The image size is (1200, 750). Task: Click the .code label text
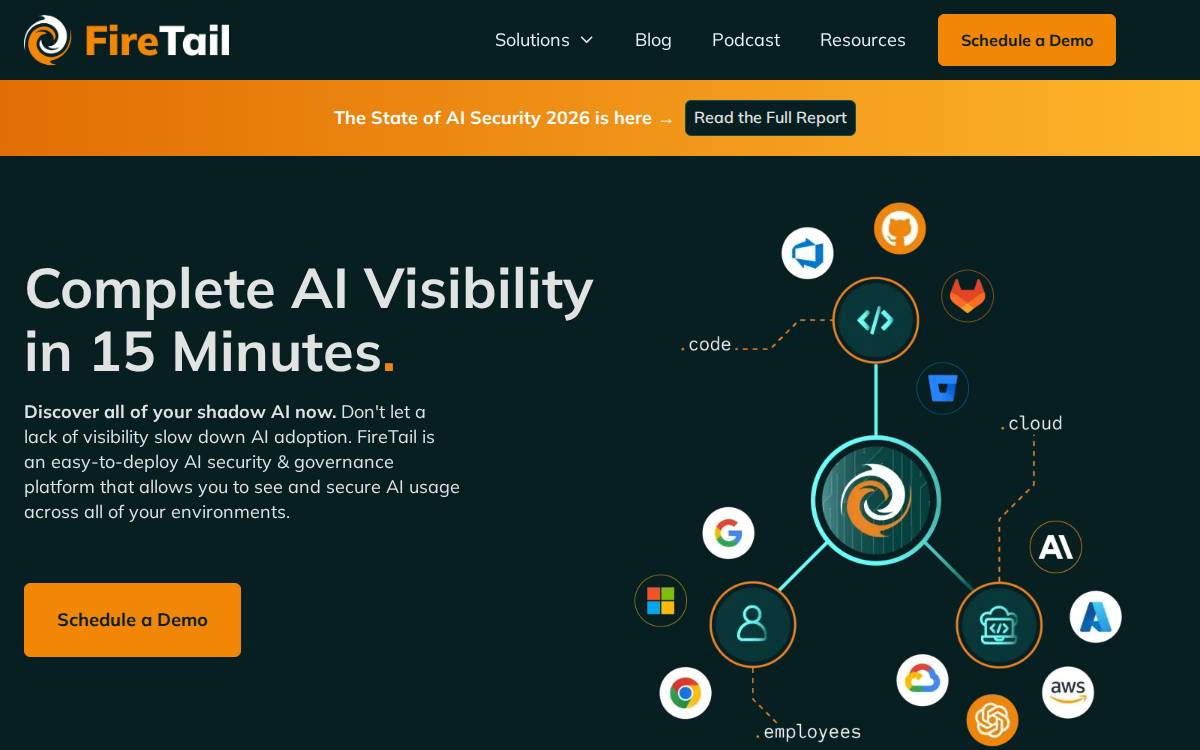click(706, 344)
